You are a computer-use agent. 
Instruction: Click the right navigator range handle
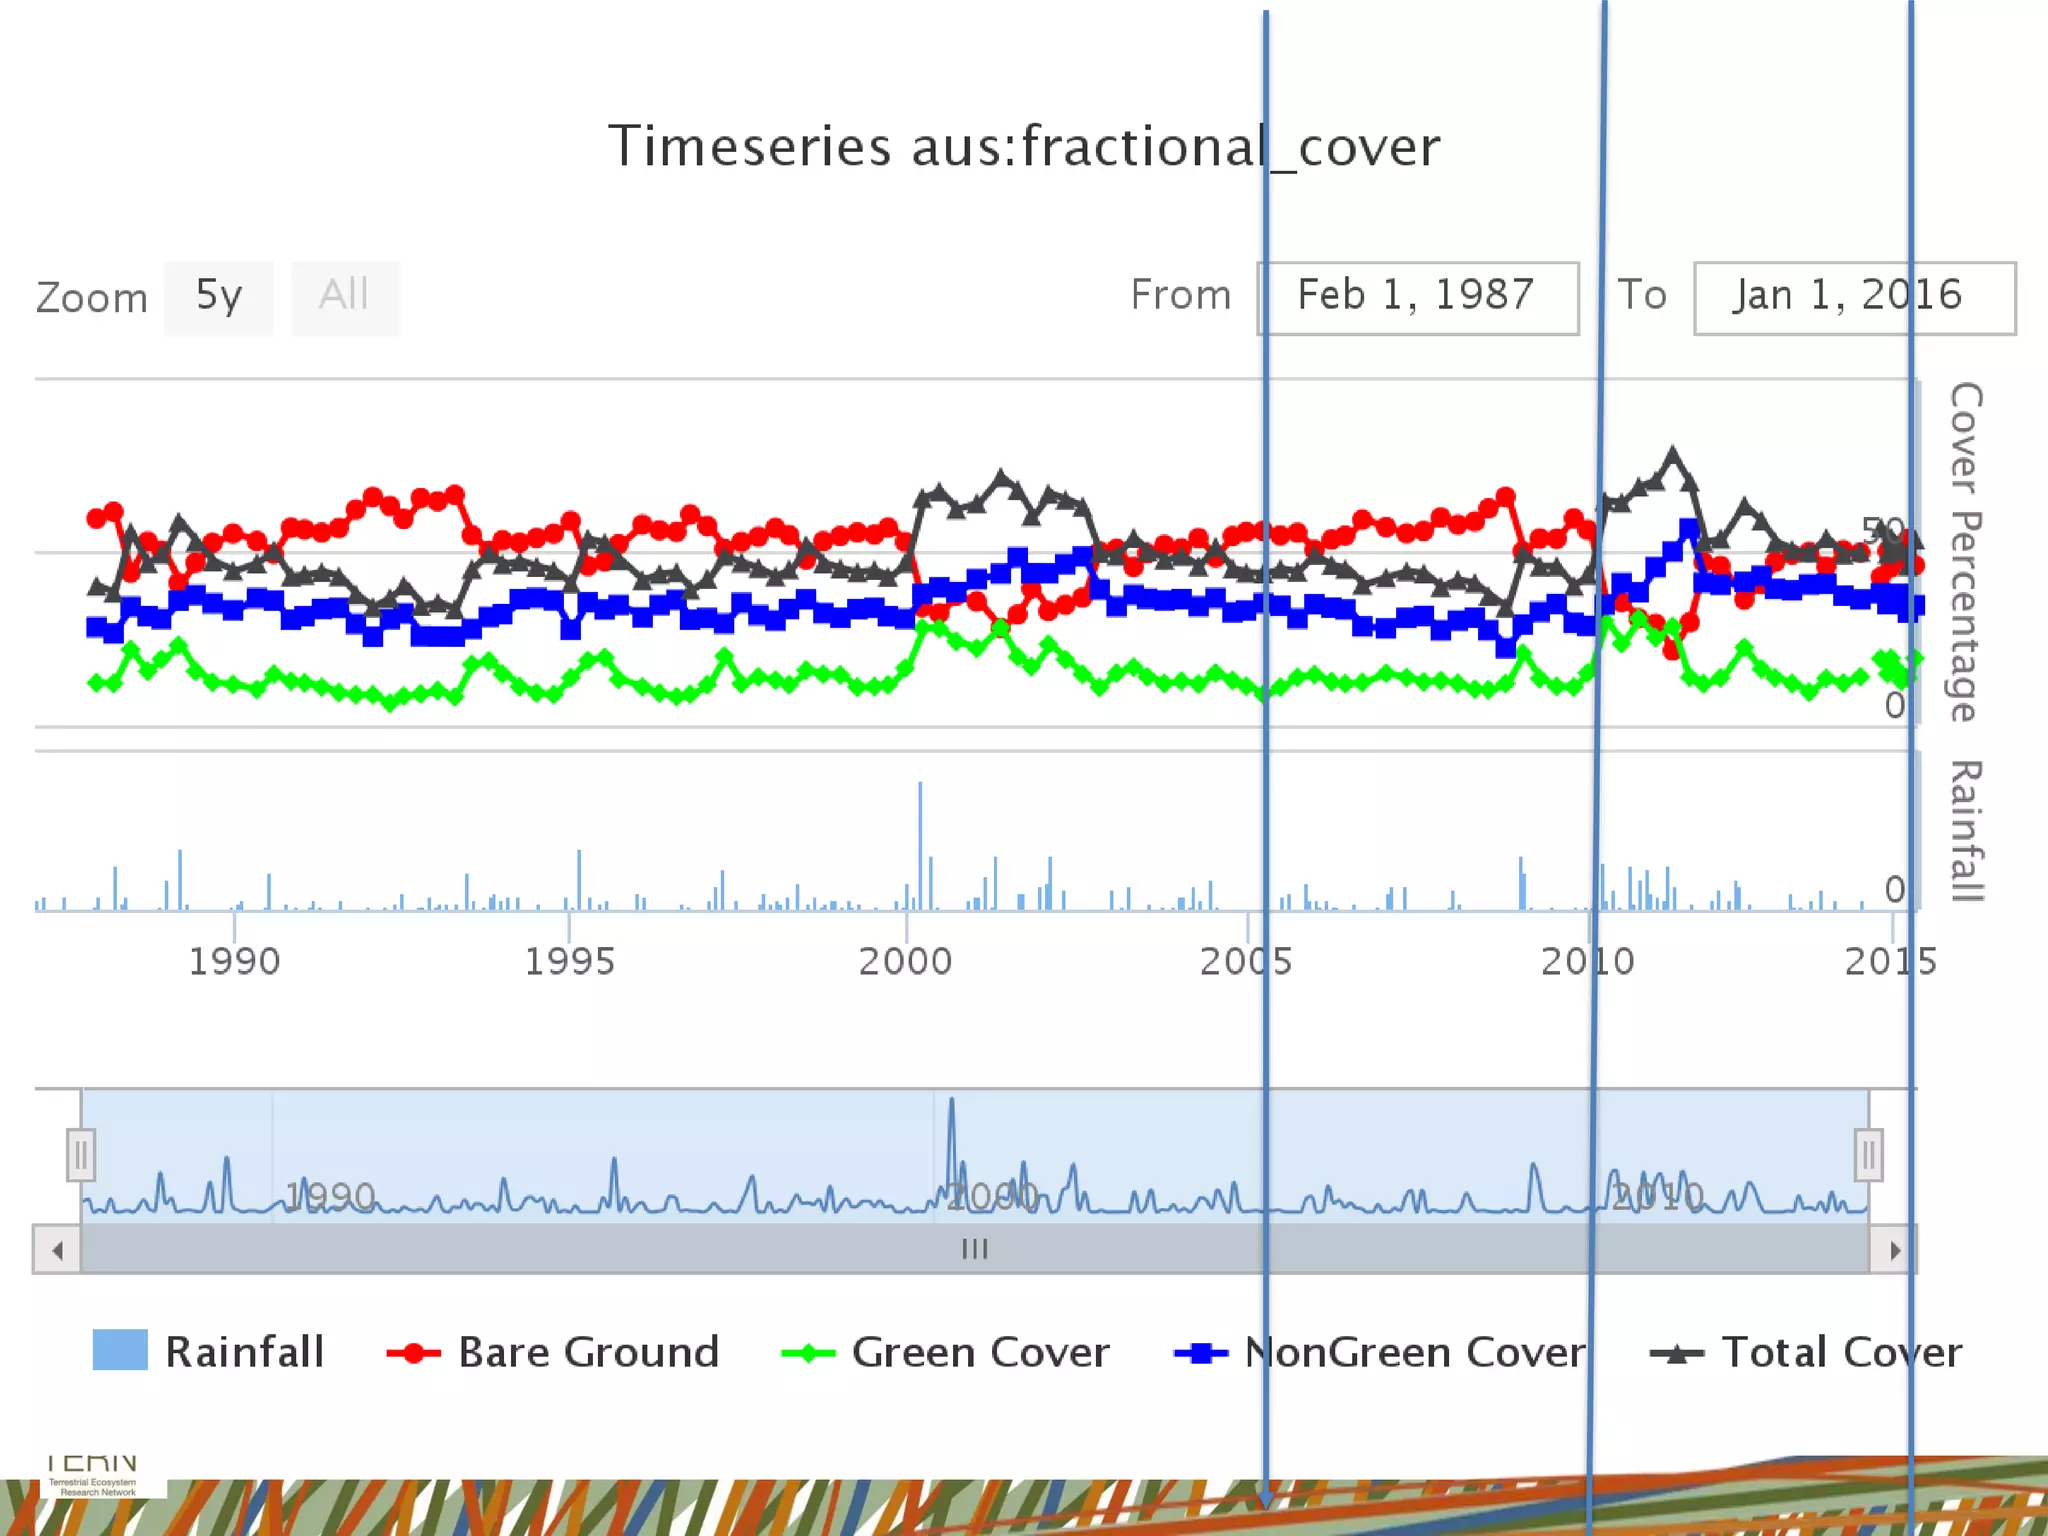point(1868,1155)
